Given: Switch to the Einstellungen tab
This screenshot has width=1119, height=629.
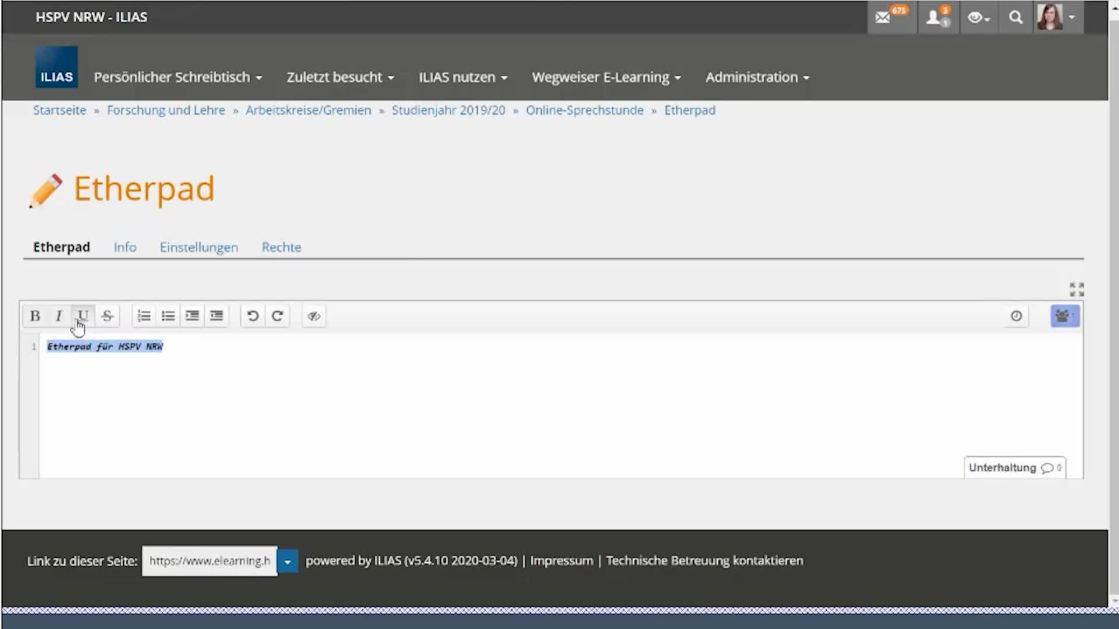Looking at the screenshot, I should tap(199, 247).
